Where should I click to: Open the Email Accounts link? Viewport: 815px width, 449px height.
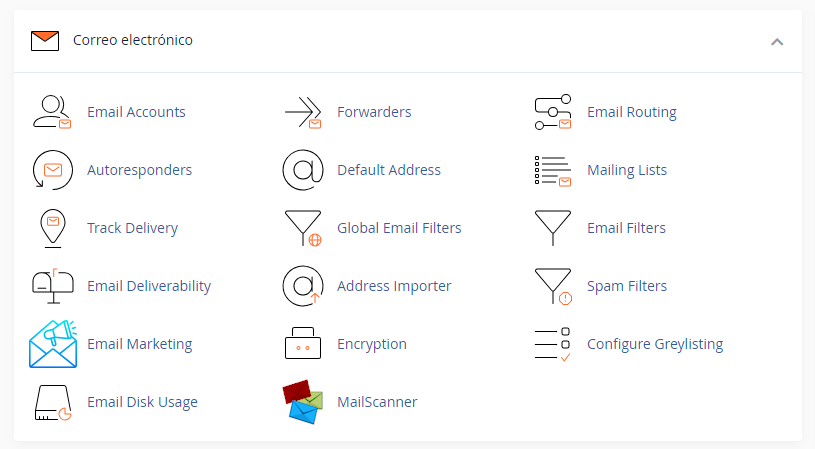point(136,112)
